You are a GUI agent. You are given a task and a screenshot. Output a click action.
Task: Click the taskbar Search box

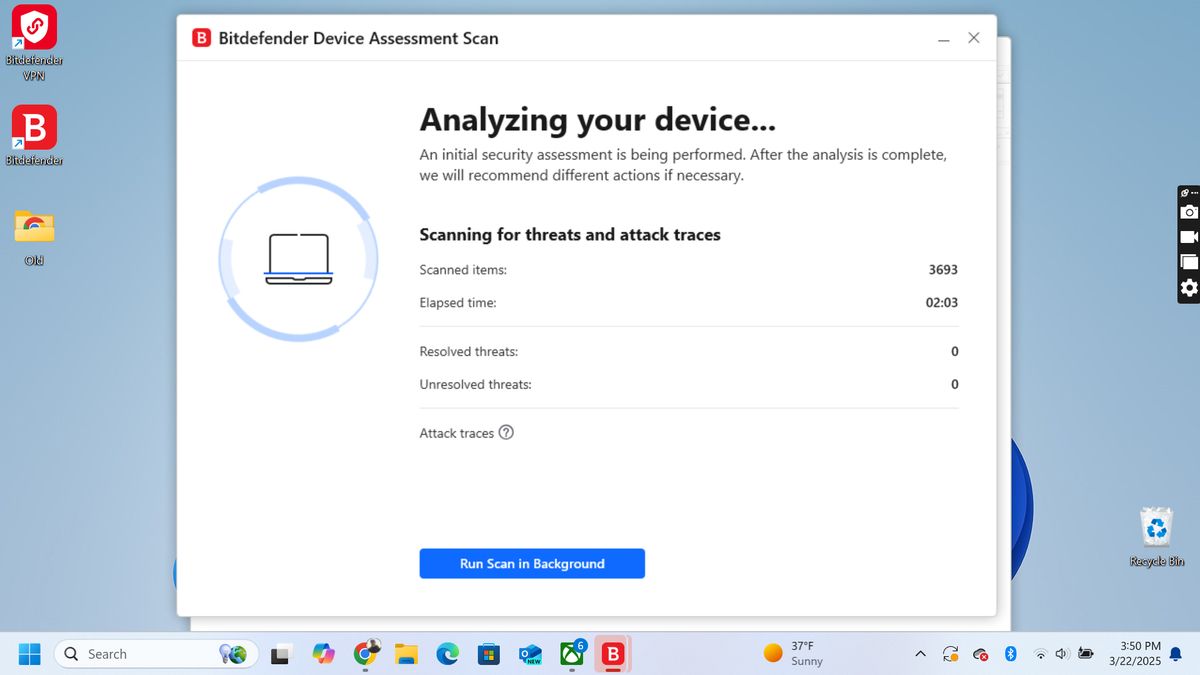click(x=156, y=654)
